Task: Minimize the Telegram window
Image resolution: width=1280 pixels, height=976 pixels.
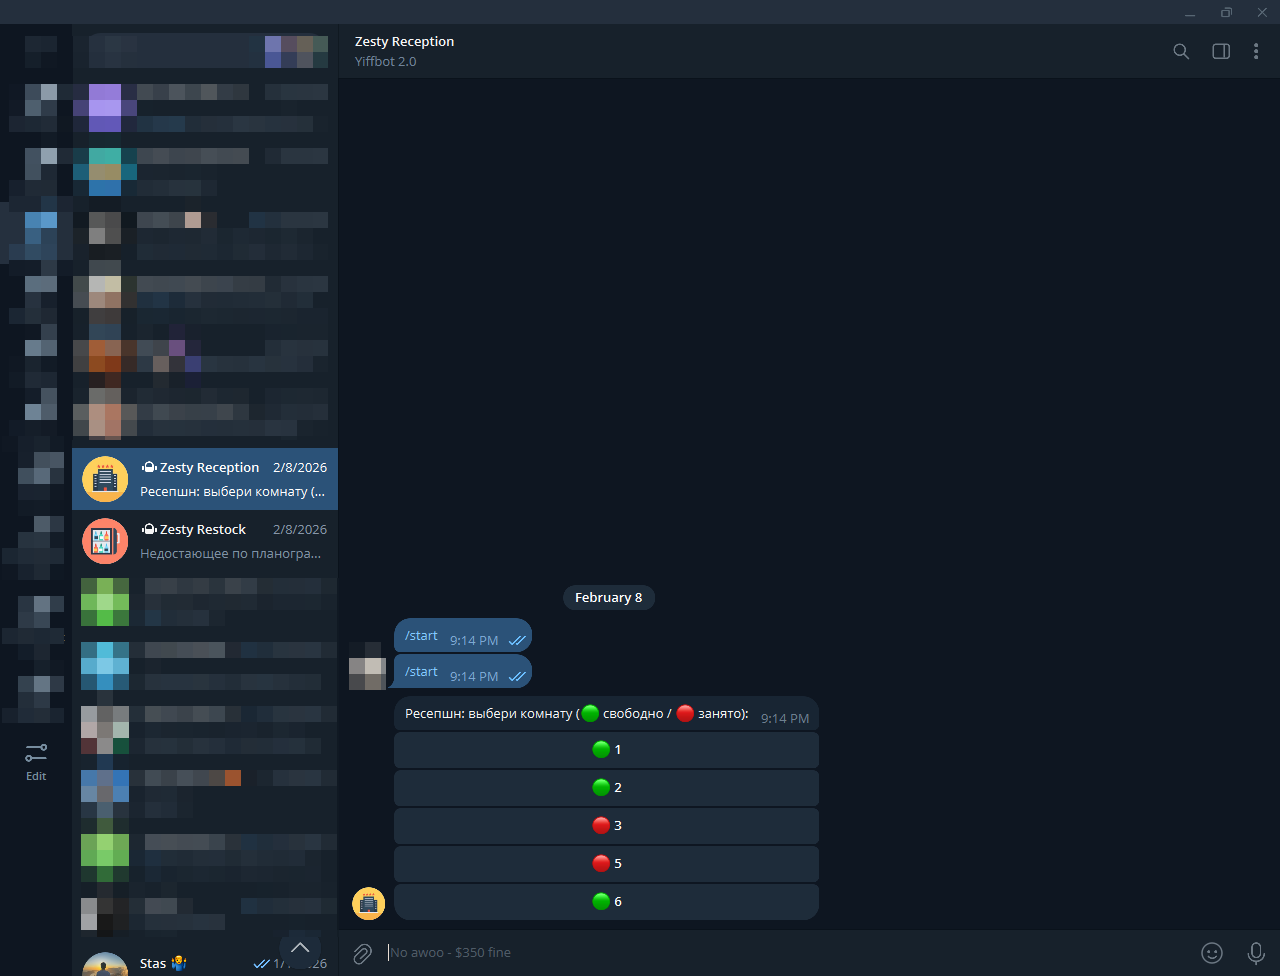Action: point(1190,13)
